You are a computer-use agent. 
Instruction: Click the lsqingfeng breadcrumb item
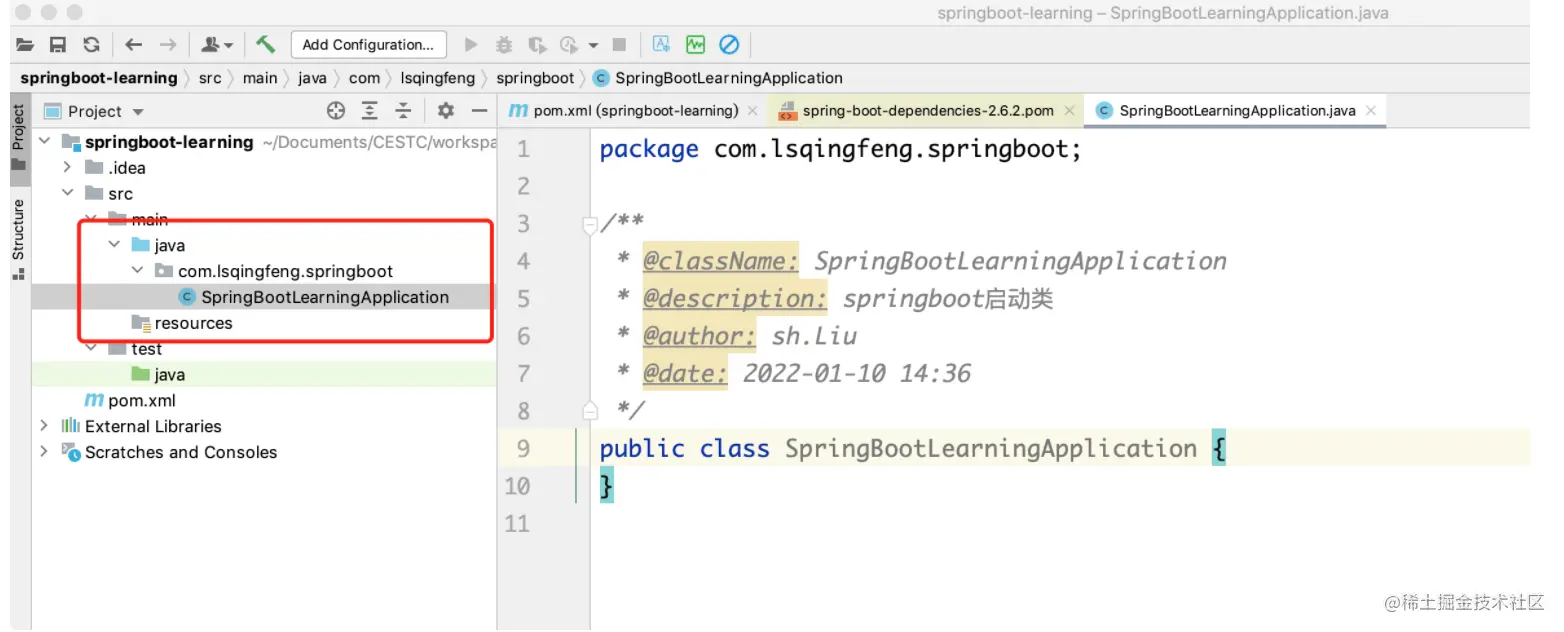tap(441, 78)
